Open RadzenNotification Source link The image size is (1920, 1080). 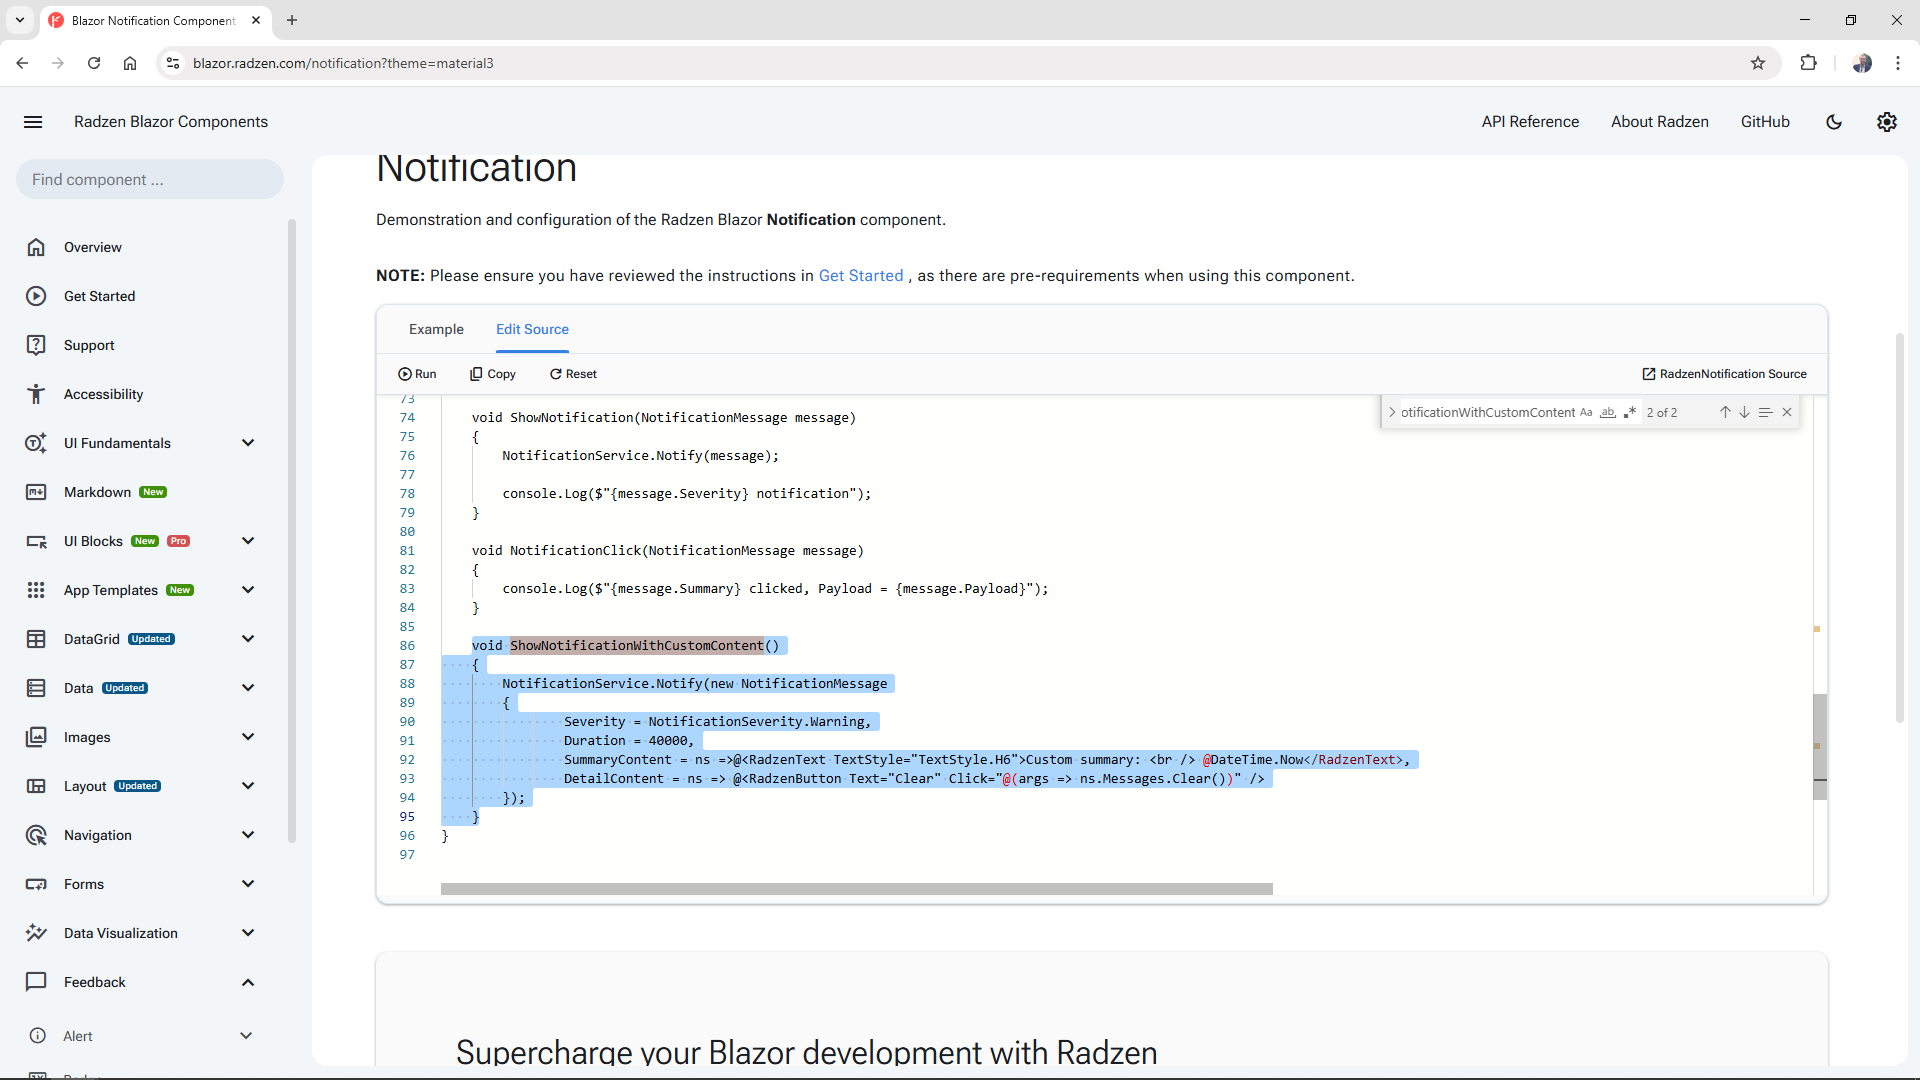[x=1725, y=374]
